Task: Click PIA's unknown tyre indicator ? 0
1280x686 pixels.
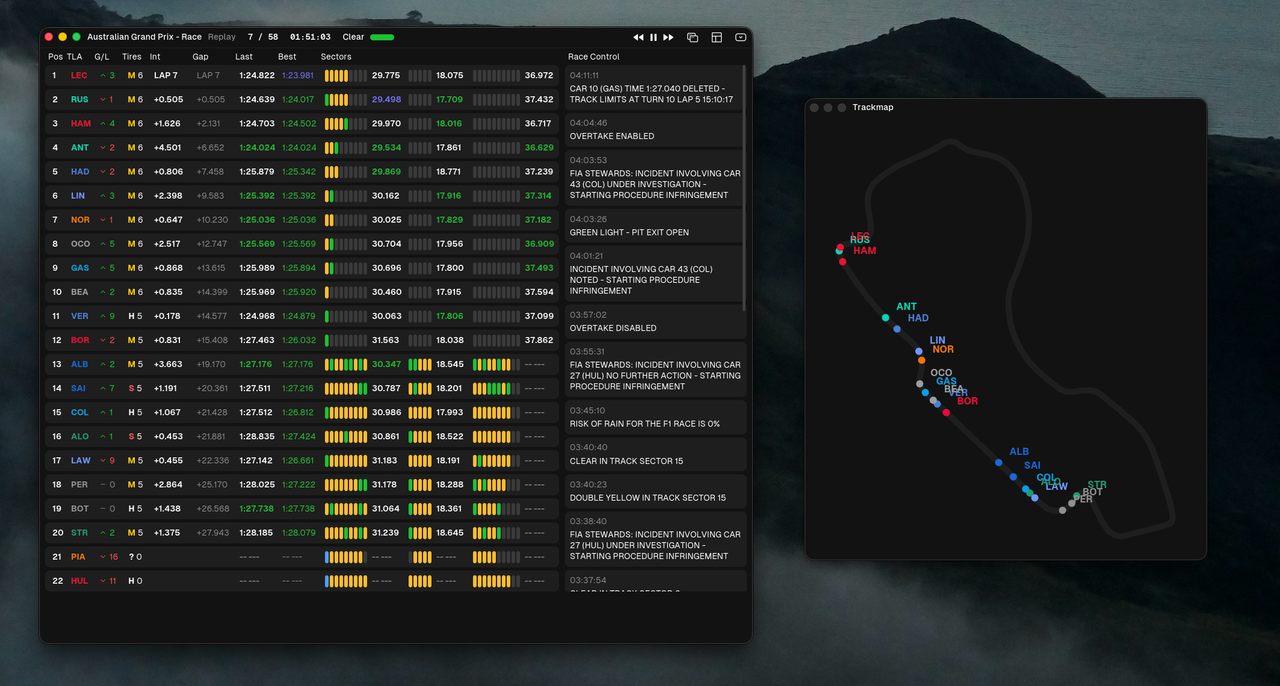Action: click(x=135, y=556)
